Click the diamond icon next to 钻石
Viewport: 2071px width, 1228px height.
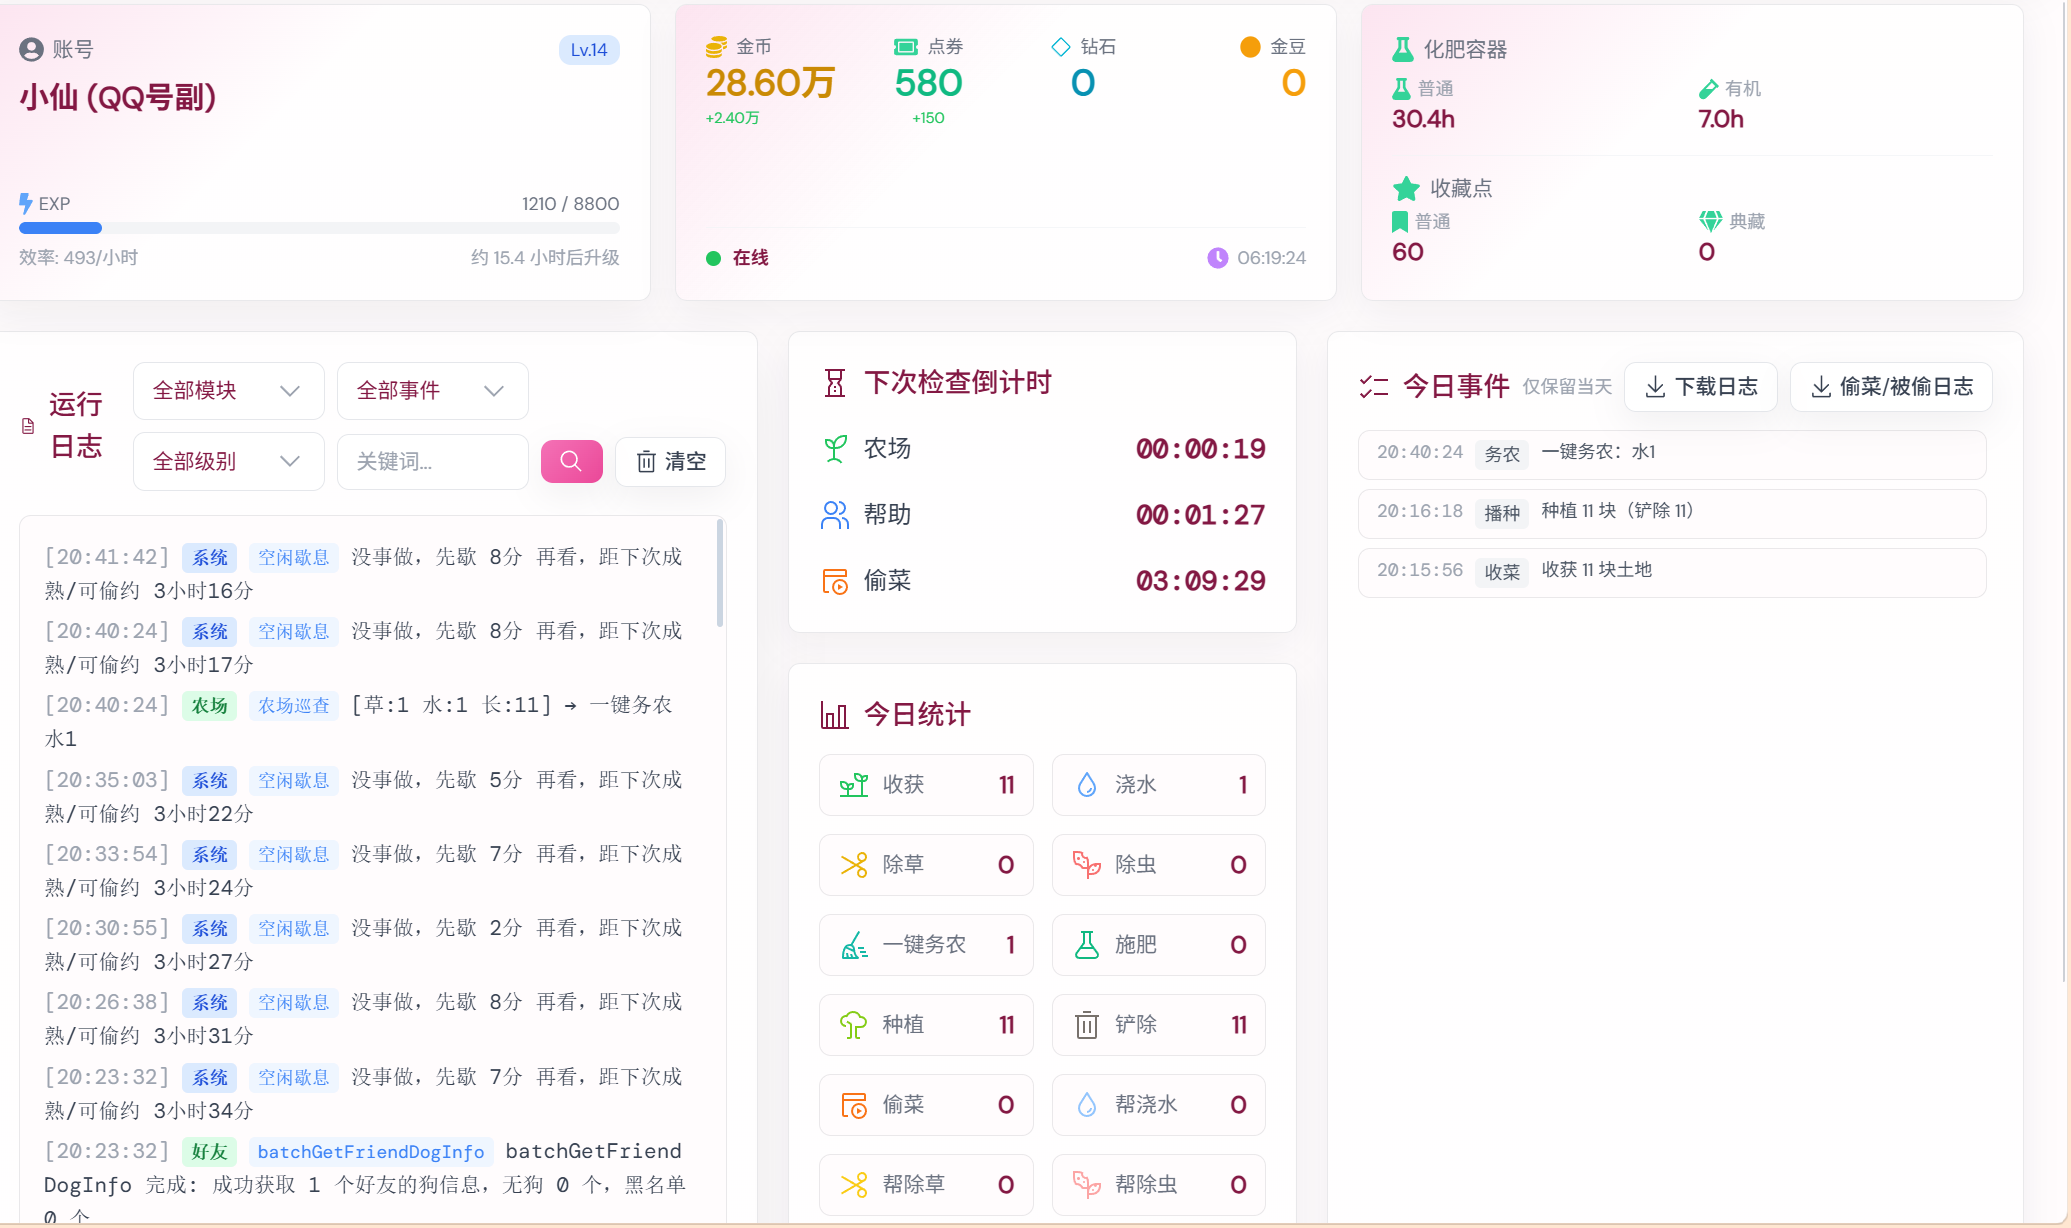point(1061,47)
